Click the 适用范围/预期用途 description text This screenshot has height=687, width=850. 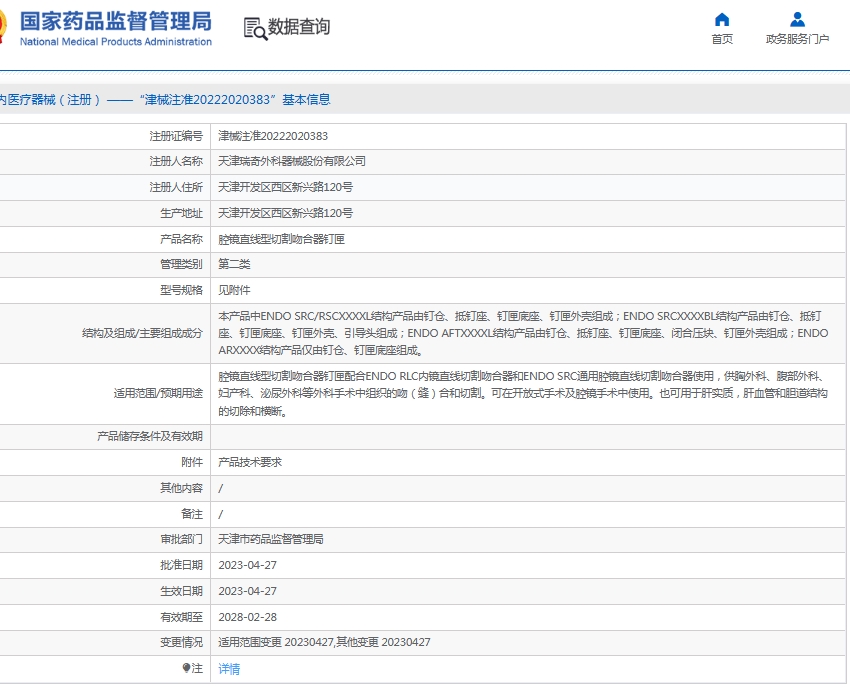click(x=523, y=394)
